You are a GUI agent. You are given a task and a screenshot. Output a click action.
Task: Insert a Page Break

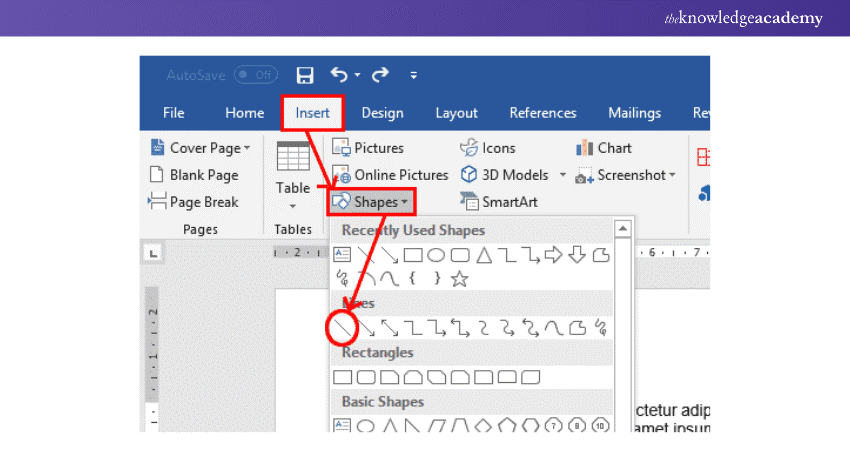click(194, 202)
